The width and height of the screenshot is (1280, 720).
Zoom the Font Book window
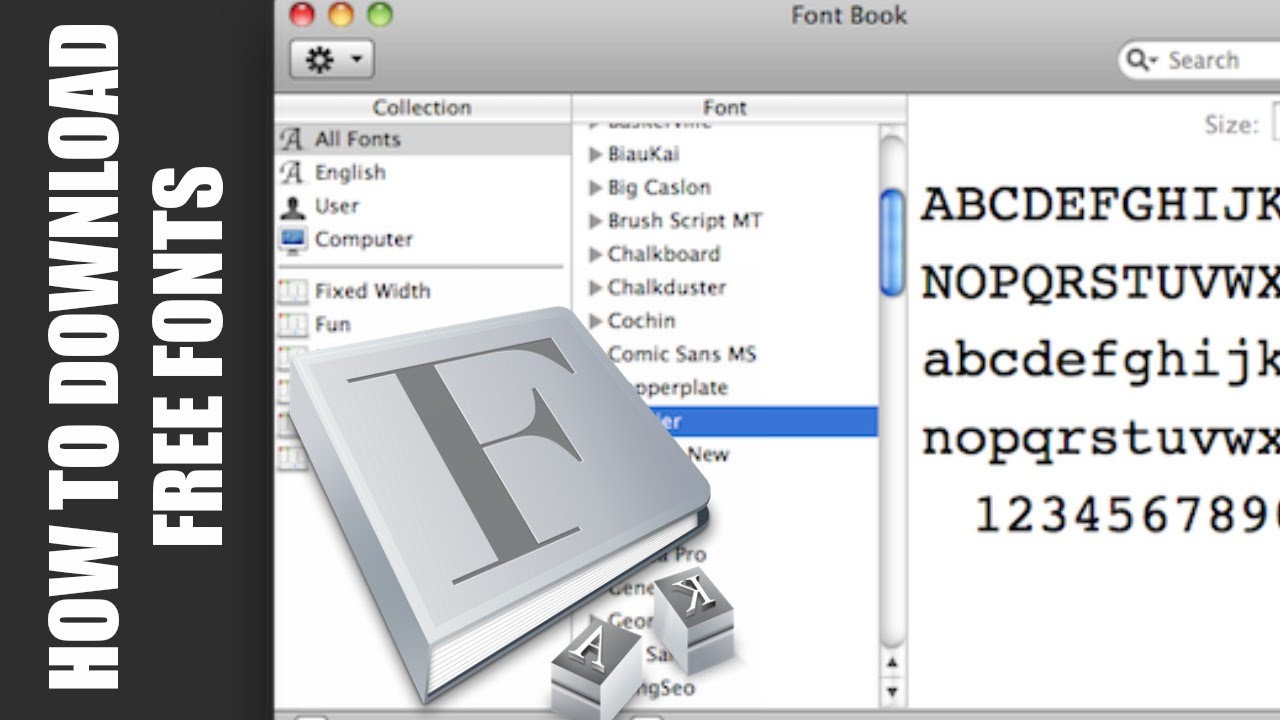[380, 14]
